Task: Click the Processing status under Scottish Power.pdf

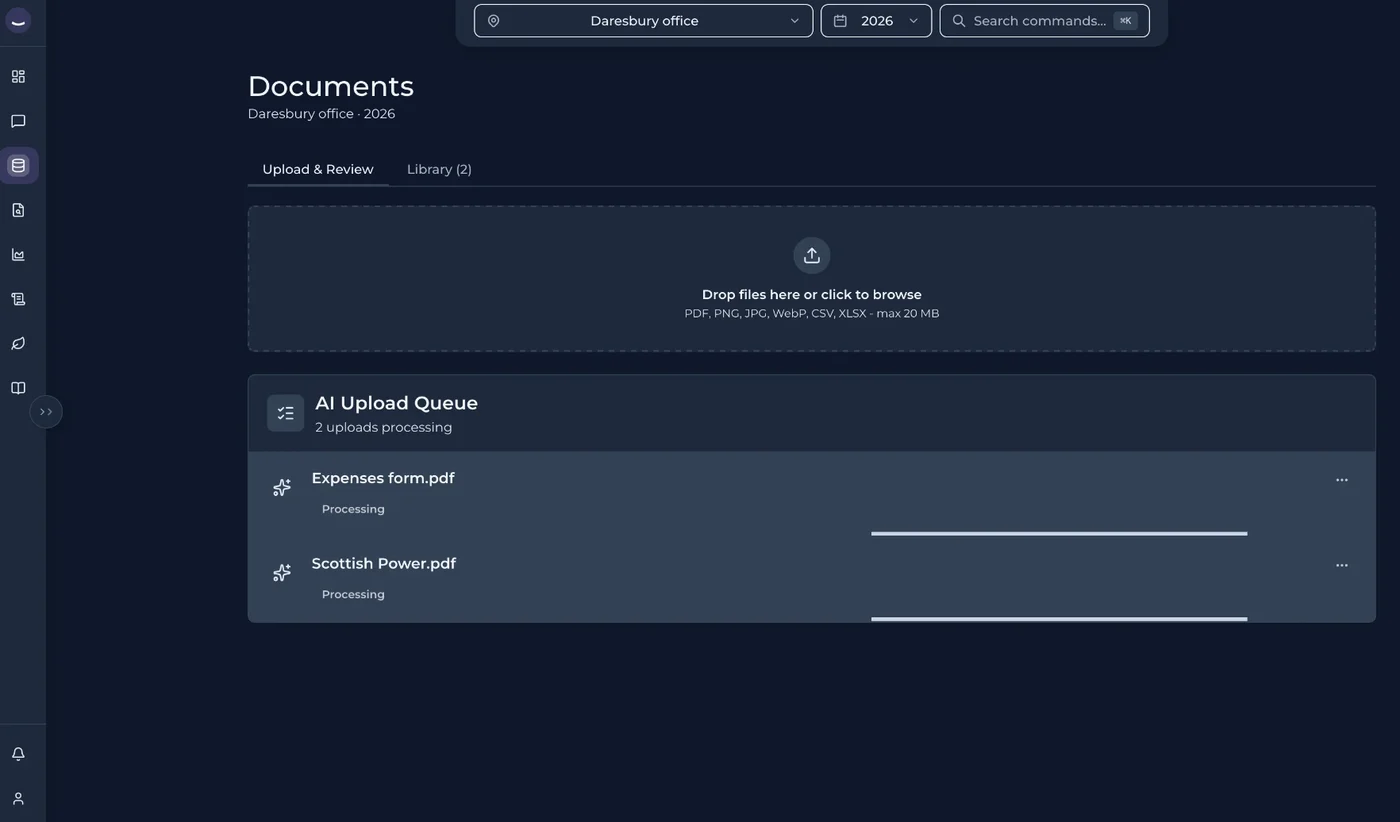Action: click(x=353, y=594)
